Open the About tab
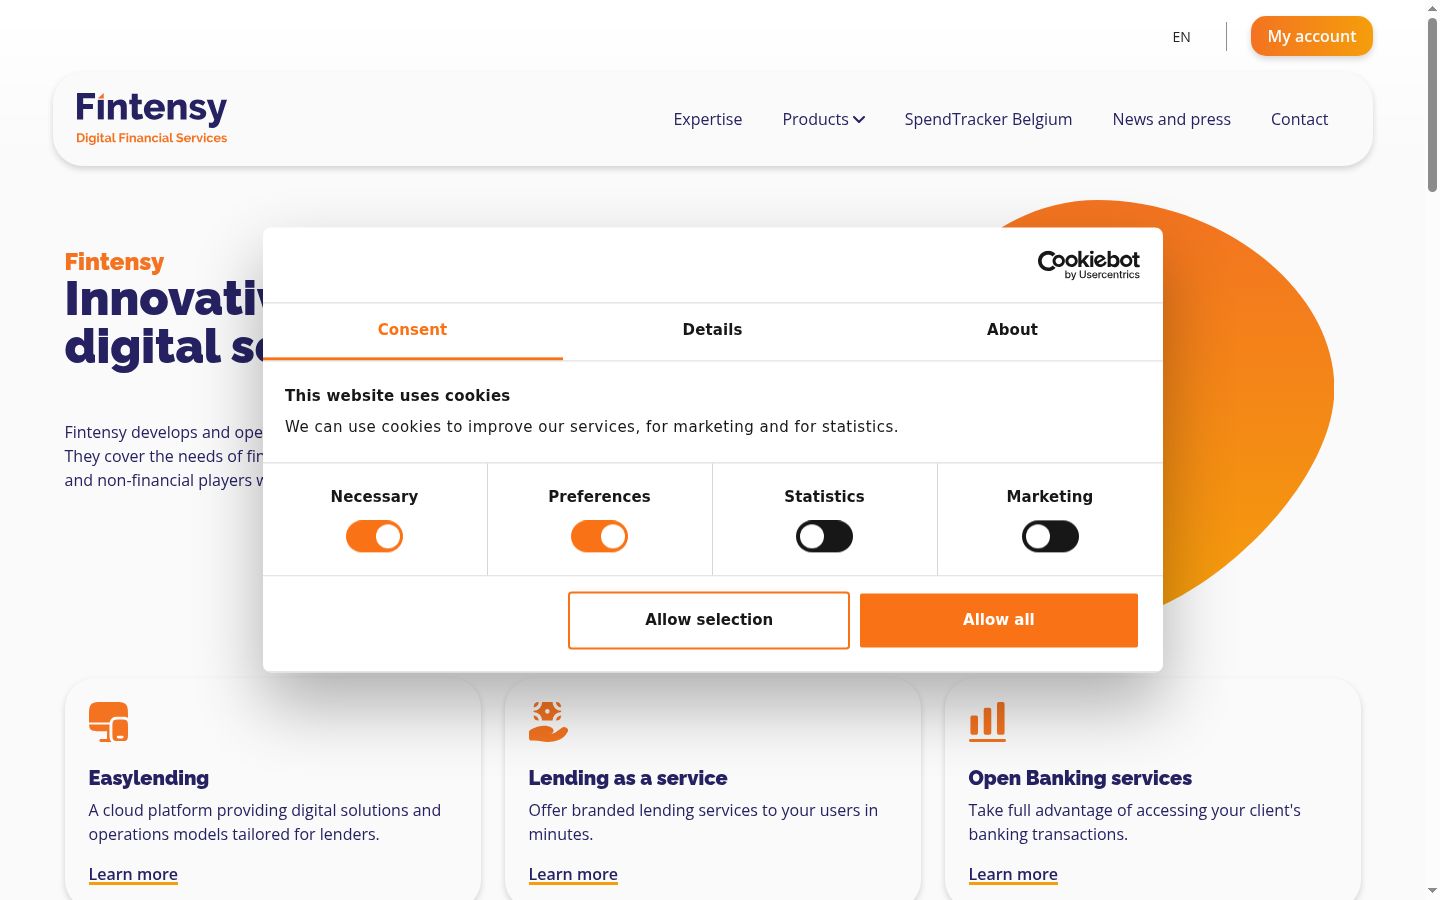This screenshot has height=900, width=1440. 1012,330
